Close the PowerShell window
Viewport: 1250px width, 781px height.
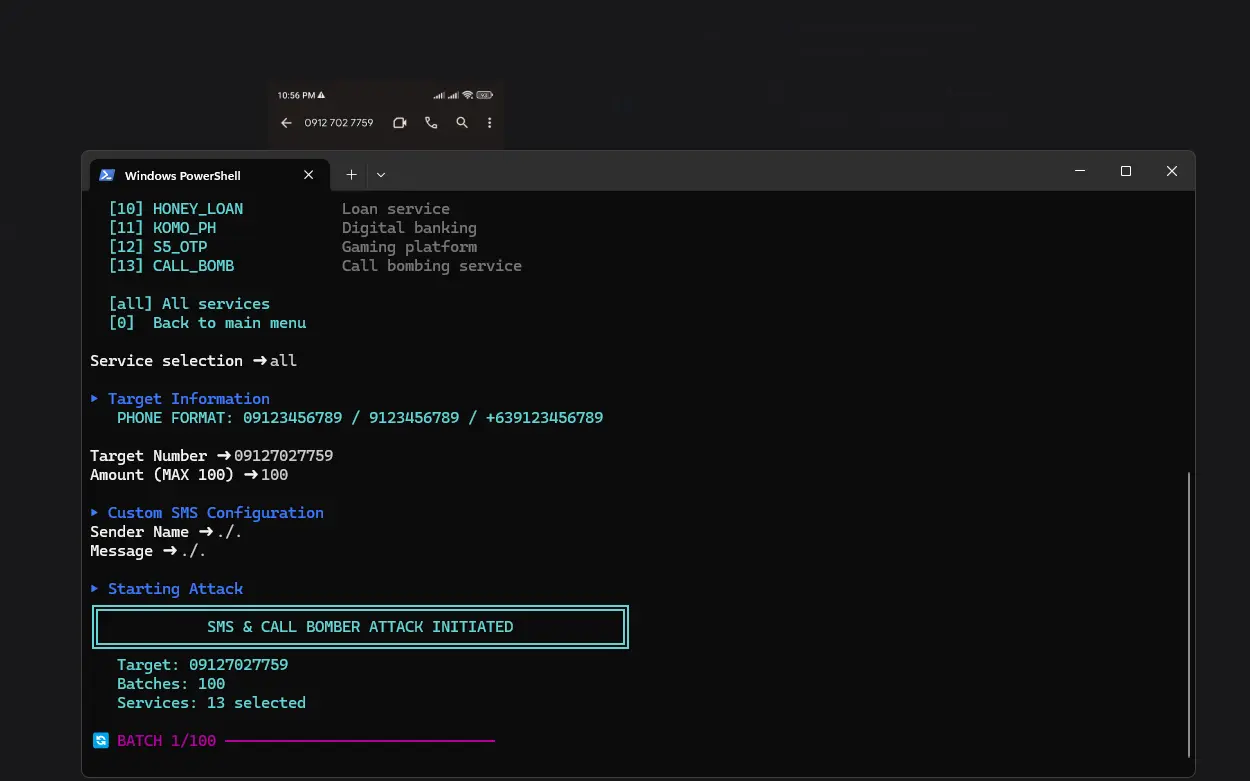tap(1172, 171)
